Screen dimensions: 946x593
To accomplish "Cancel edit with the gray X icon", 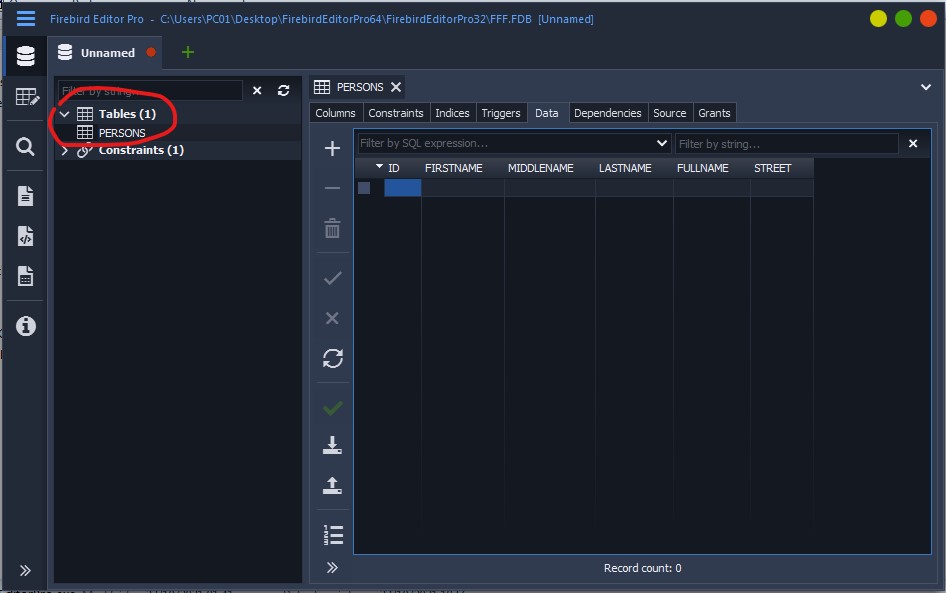I will pyautogui.click(x=332, y=318).
